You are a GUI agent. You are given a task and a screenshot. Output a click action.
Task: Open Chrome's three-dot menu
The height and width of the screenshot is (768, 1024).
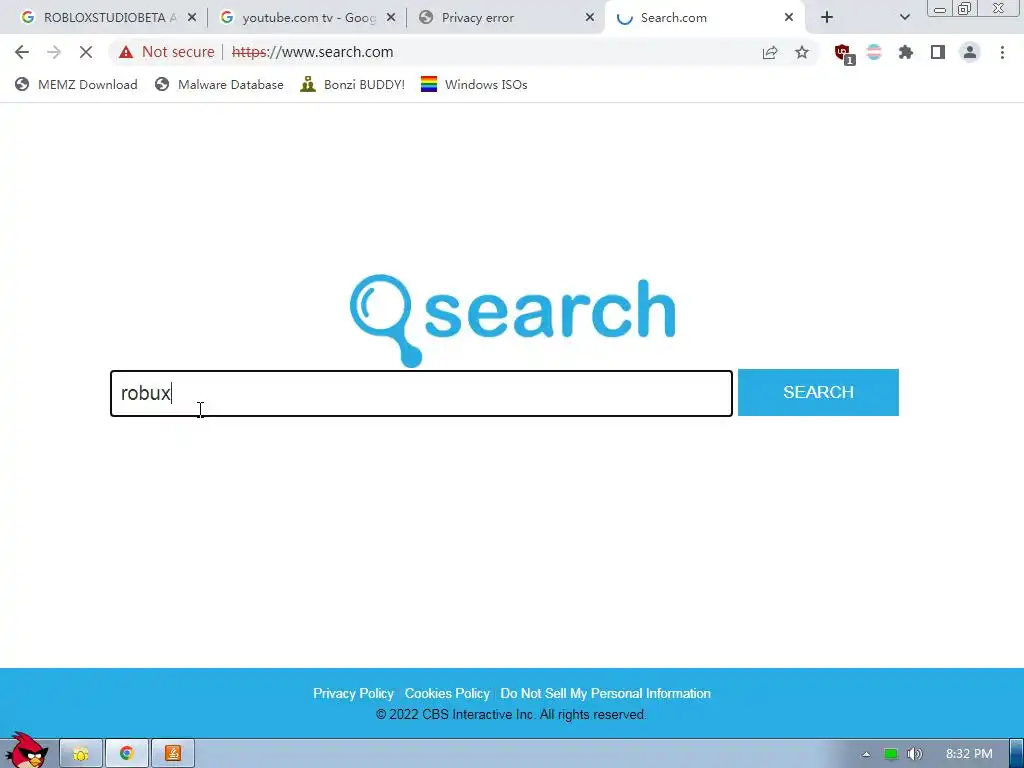click(x=1002, y=52)
